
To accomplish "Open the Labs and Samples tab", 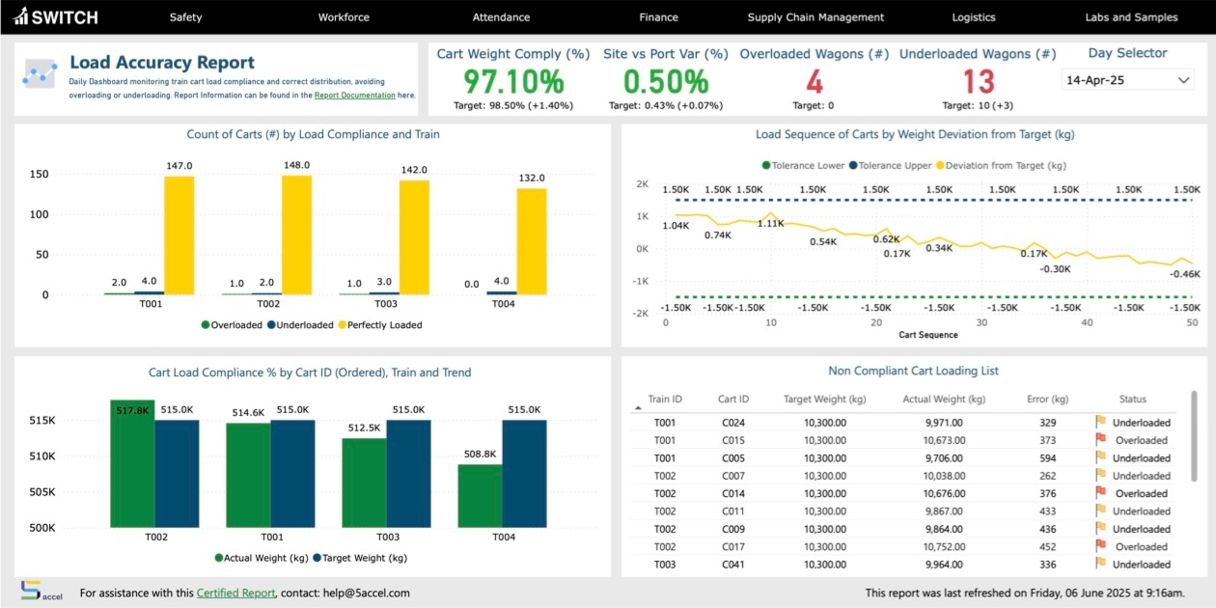I will click(x=1131, y=17).
